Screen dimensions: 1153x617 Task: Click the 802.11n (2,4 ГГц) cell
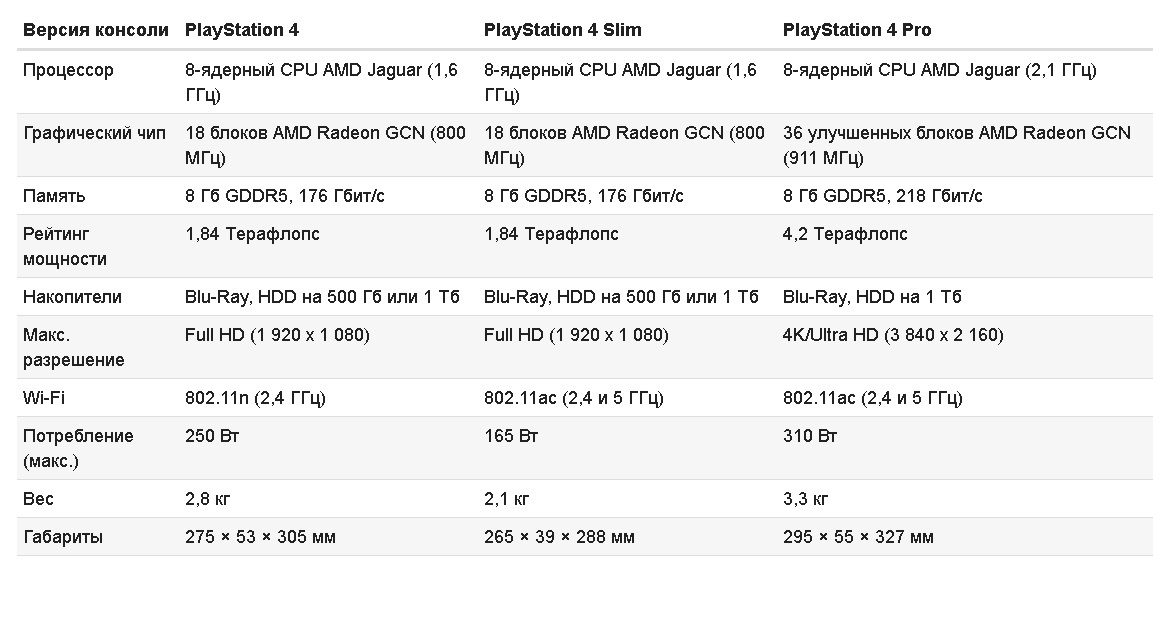click(255, 398)
